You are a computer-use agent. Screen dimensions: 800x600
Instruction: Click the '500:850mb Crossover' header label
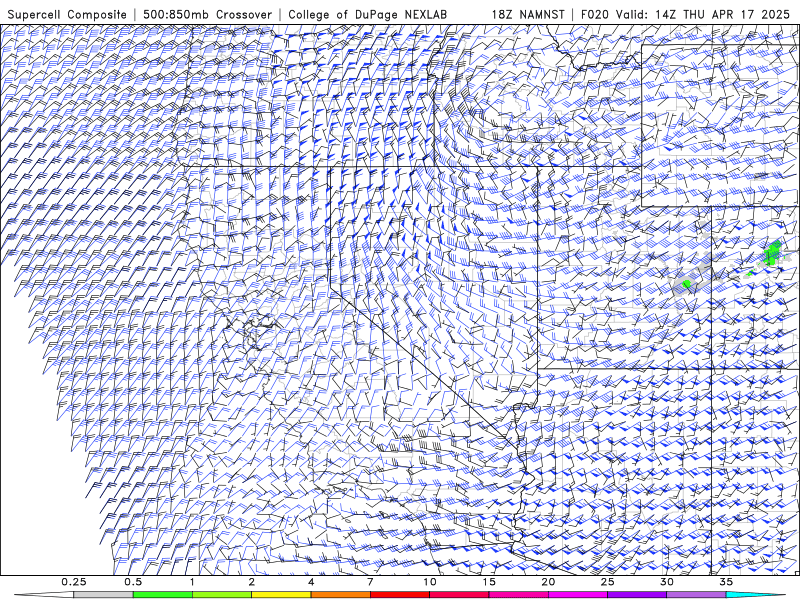click(208, 14)
